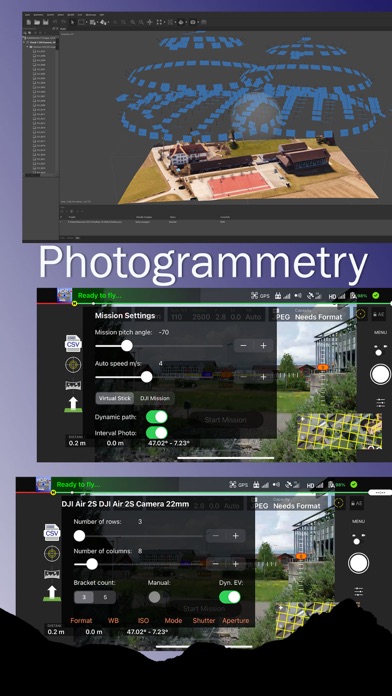Open the Format tab
Image resolution: width=392 pixels, height=696 pixels.
[81, 621]
